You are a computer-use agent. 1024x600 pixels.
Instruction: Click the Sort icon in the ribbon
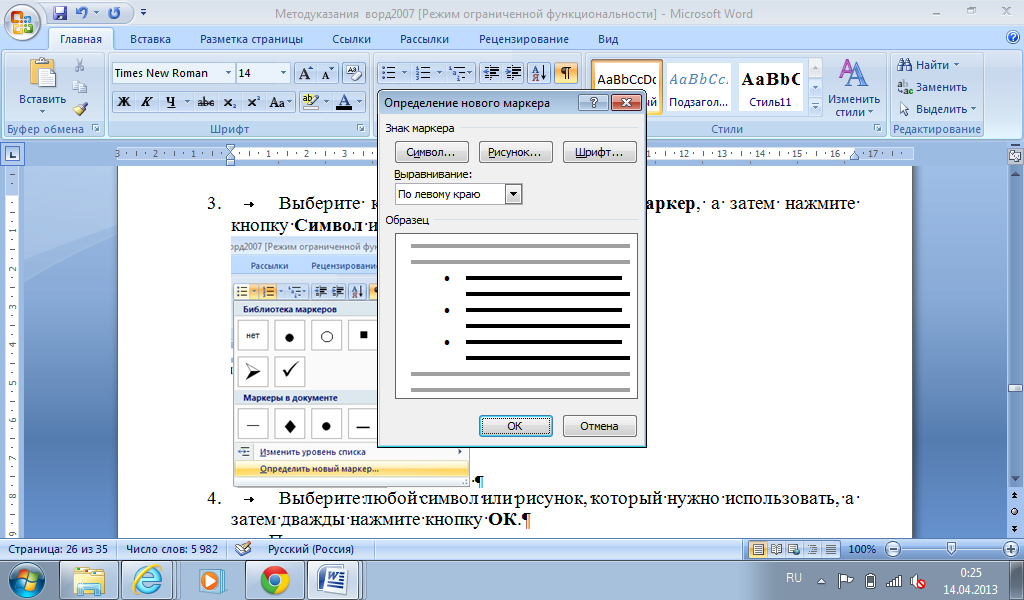(539, 73)
